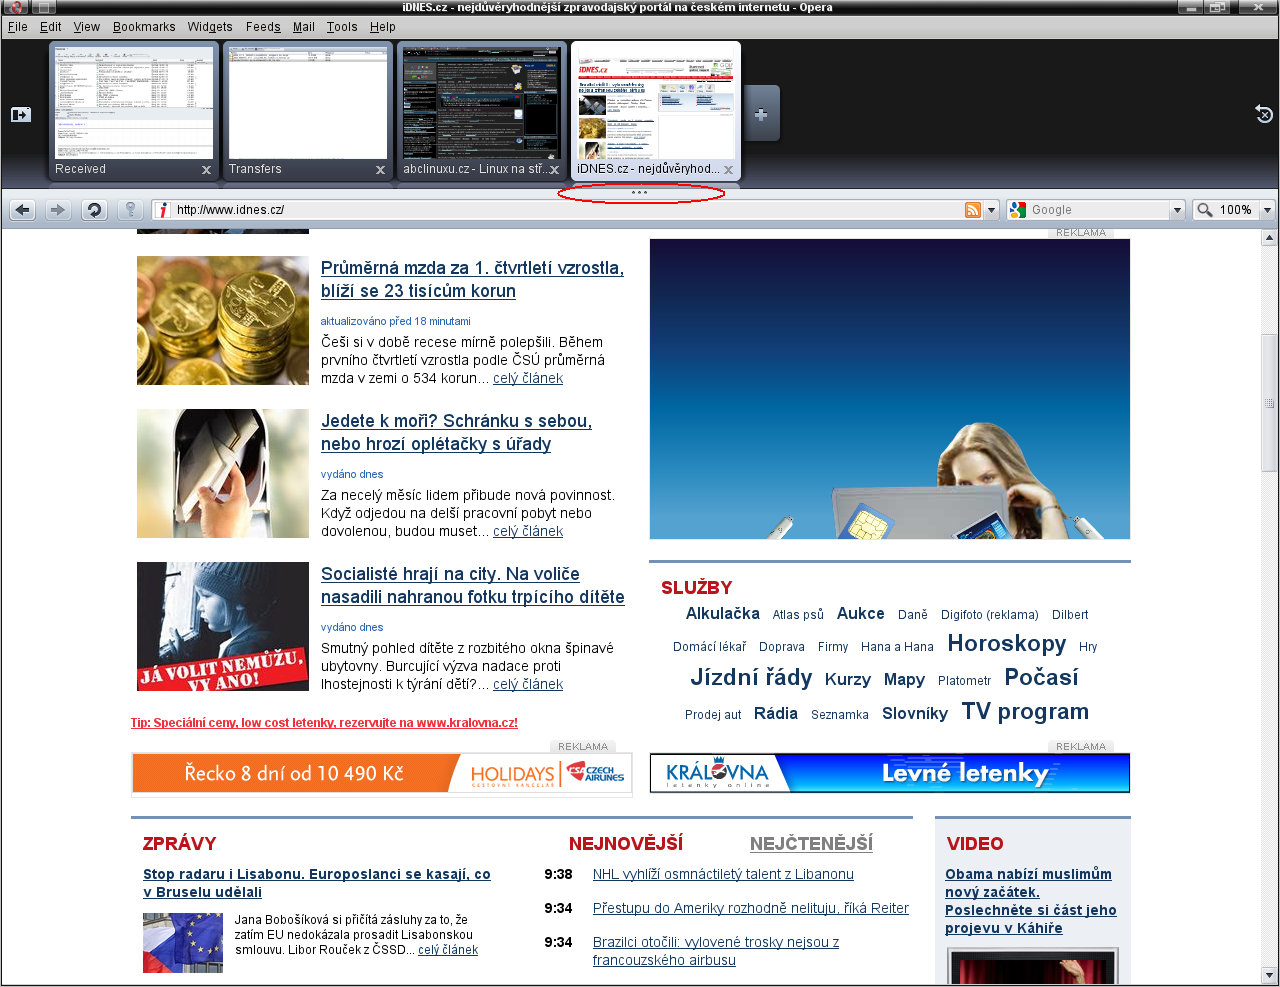Open Socialisté hrají na city headline
This screenshot has width=1280, height=987.
(x=473, y=586)
